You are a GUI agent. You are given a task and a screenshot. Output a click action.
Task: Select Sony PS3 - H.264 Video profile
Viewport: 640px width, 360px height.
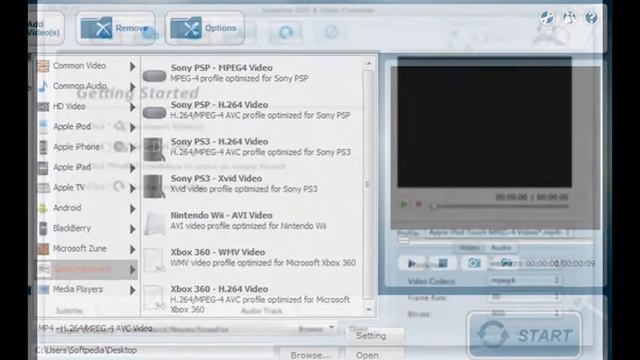point(251,147)
